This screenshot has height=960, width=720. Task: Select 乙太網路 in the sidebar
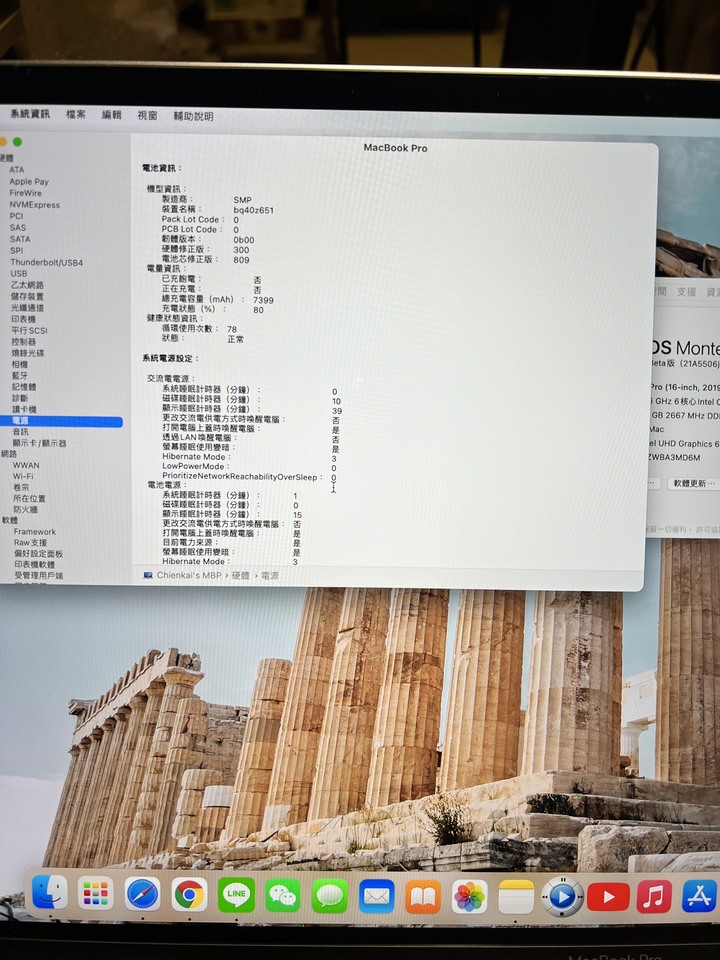click(27, 285)
